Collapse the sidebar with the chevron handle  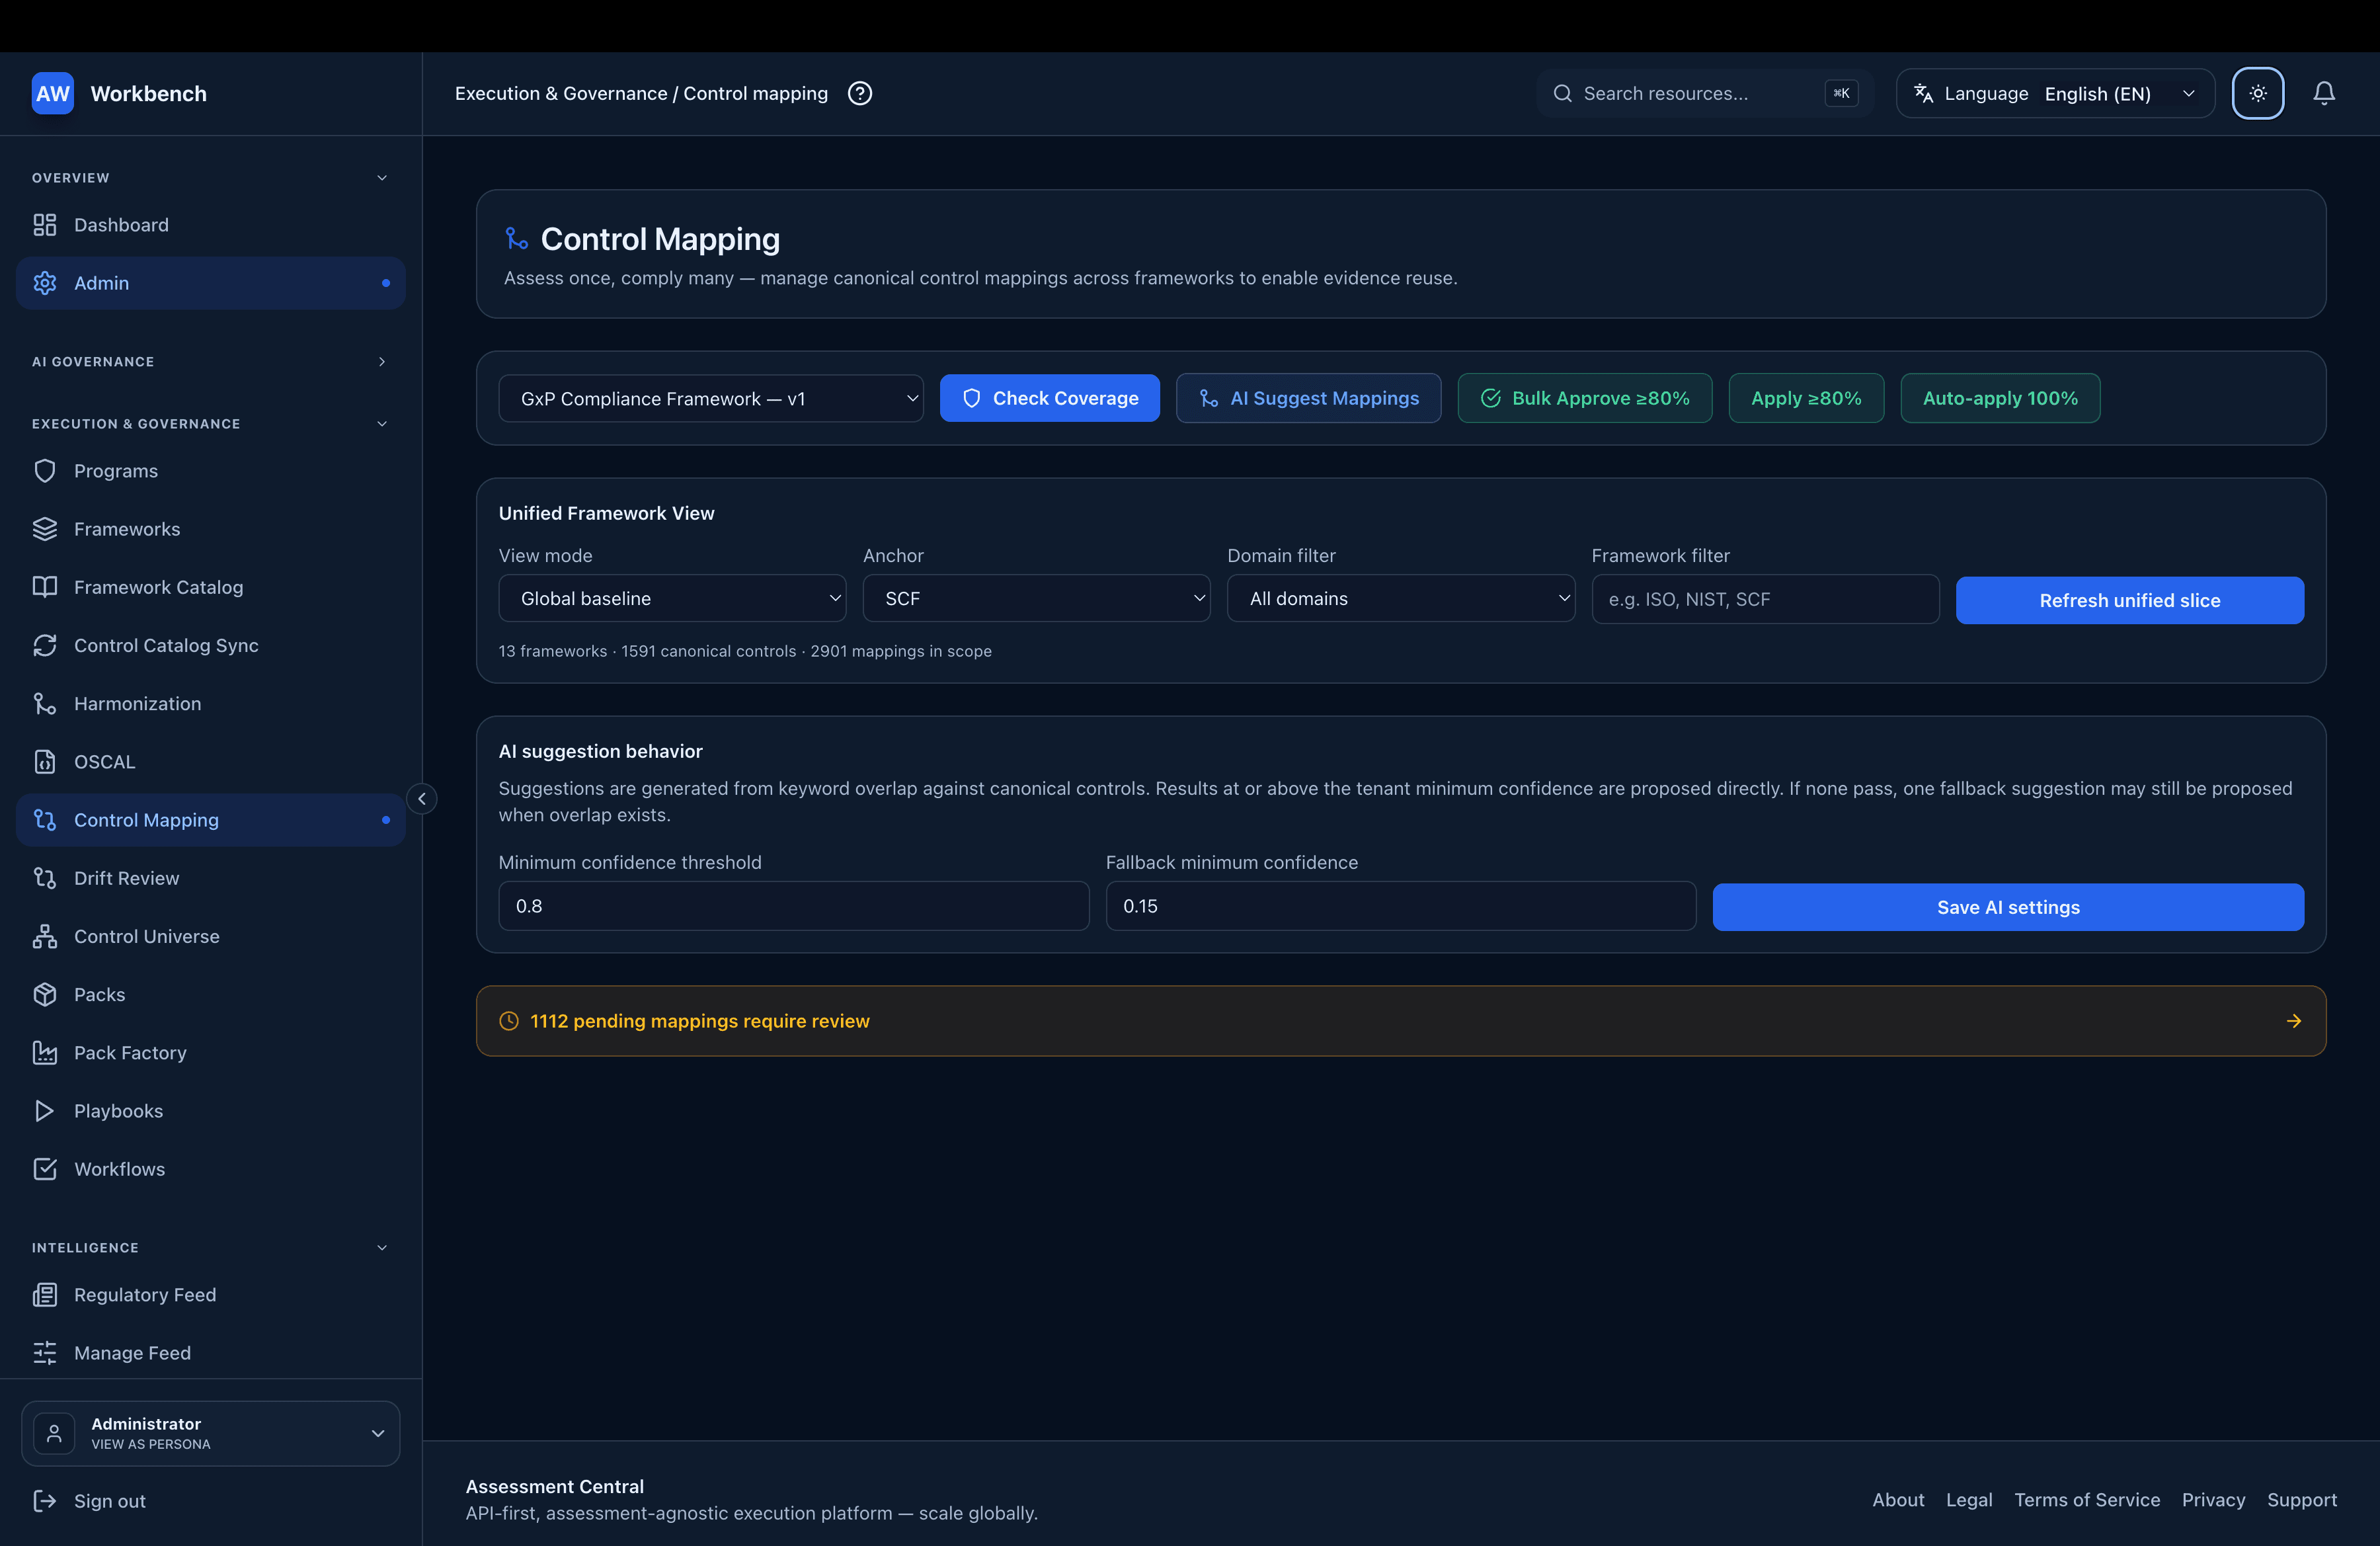pyautogui.click(x=422, y=799)
